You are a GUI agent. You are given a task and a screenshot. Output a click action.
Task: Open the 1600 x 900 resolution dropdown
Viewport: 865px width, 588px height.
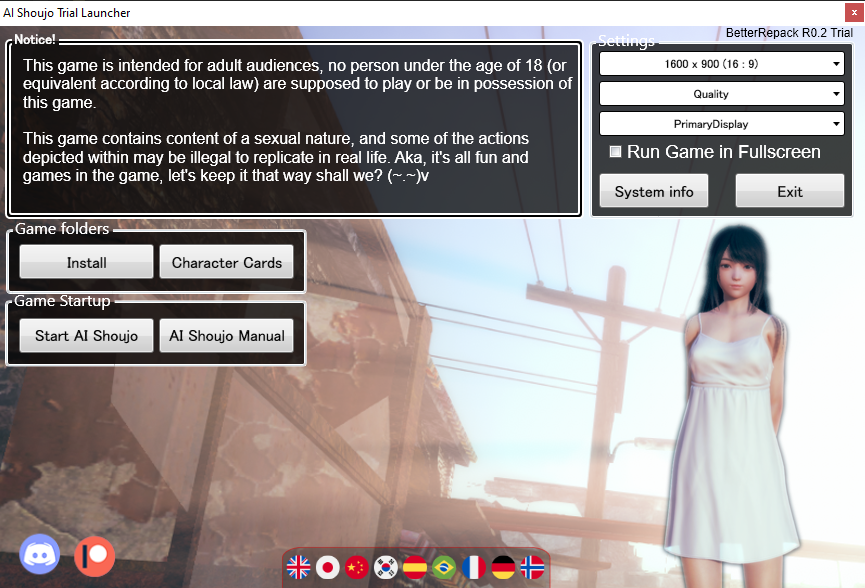click(x=722, y=64)
